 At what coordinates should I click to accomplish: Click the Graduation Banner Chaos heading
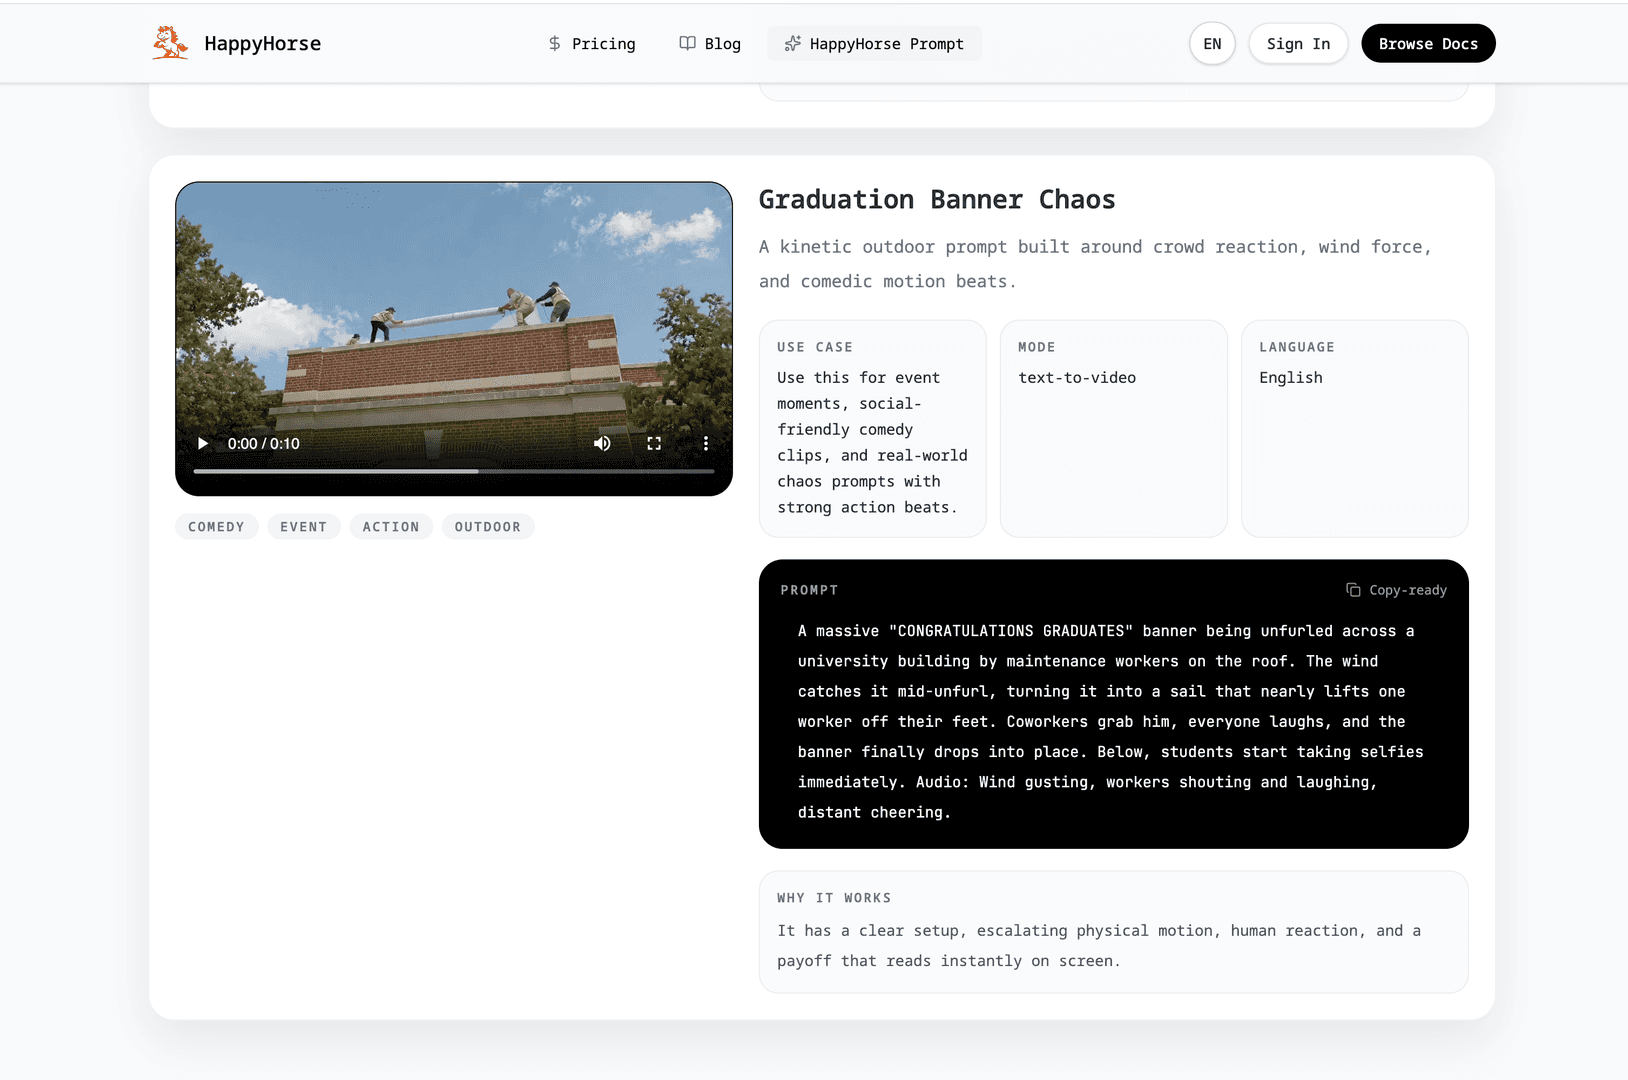pos(937,200)
